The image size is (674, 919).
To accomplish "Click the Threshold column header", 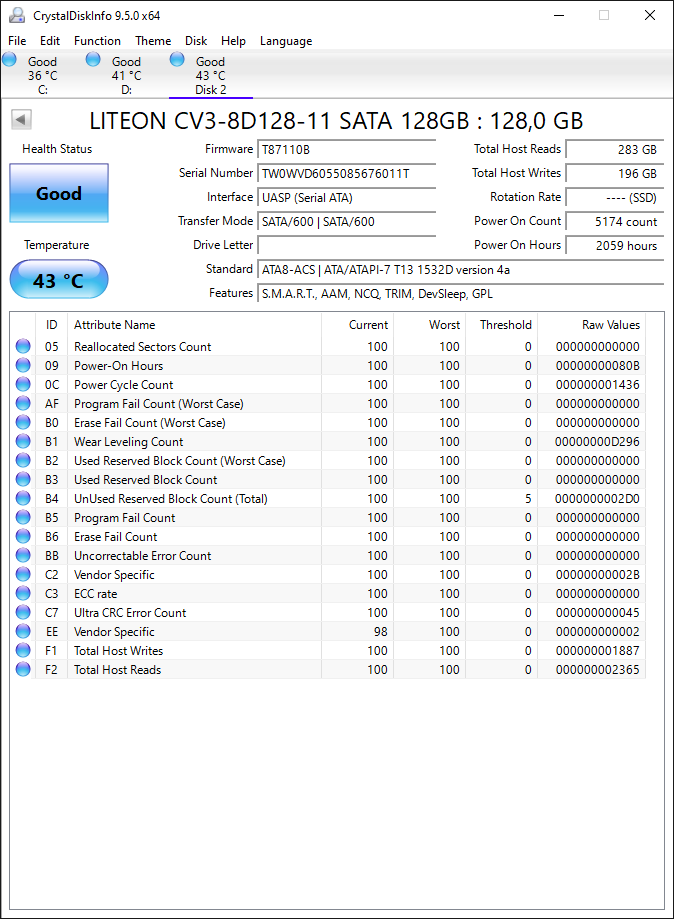I will click(x=502, y=325).
